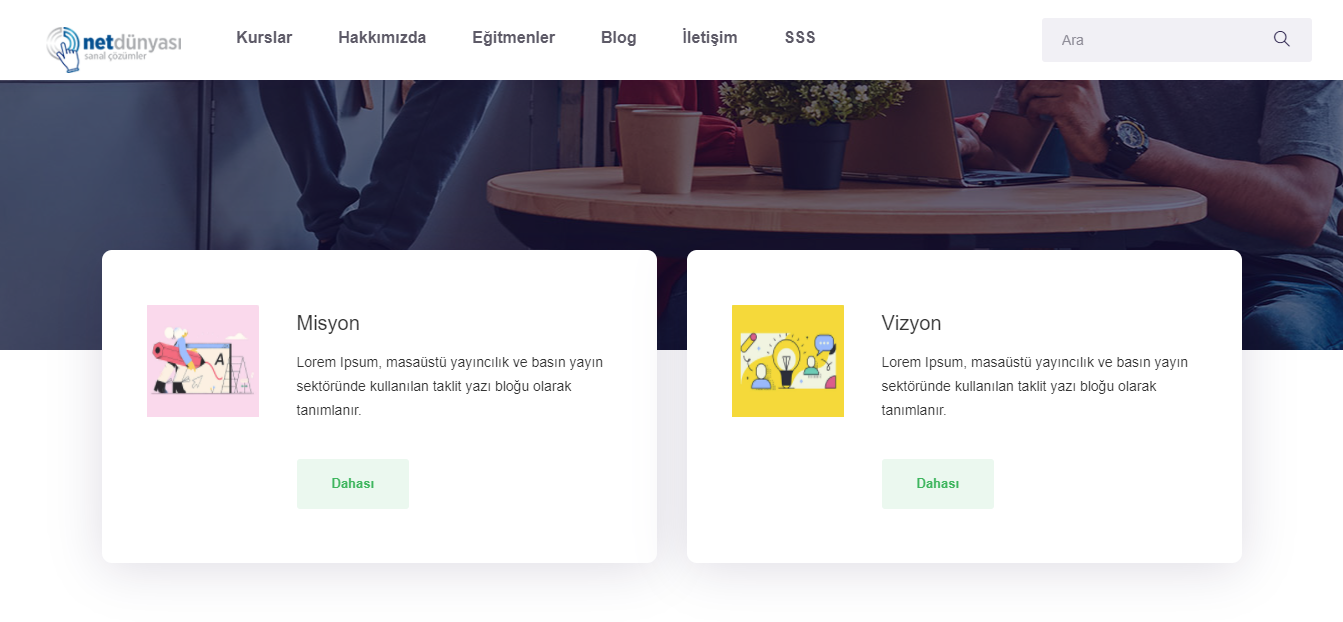Click the hero banner cafe photo
This screenshot has height=622, width=1343.
pyautogui.click(x=671, y=160)
